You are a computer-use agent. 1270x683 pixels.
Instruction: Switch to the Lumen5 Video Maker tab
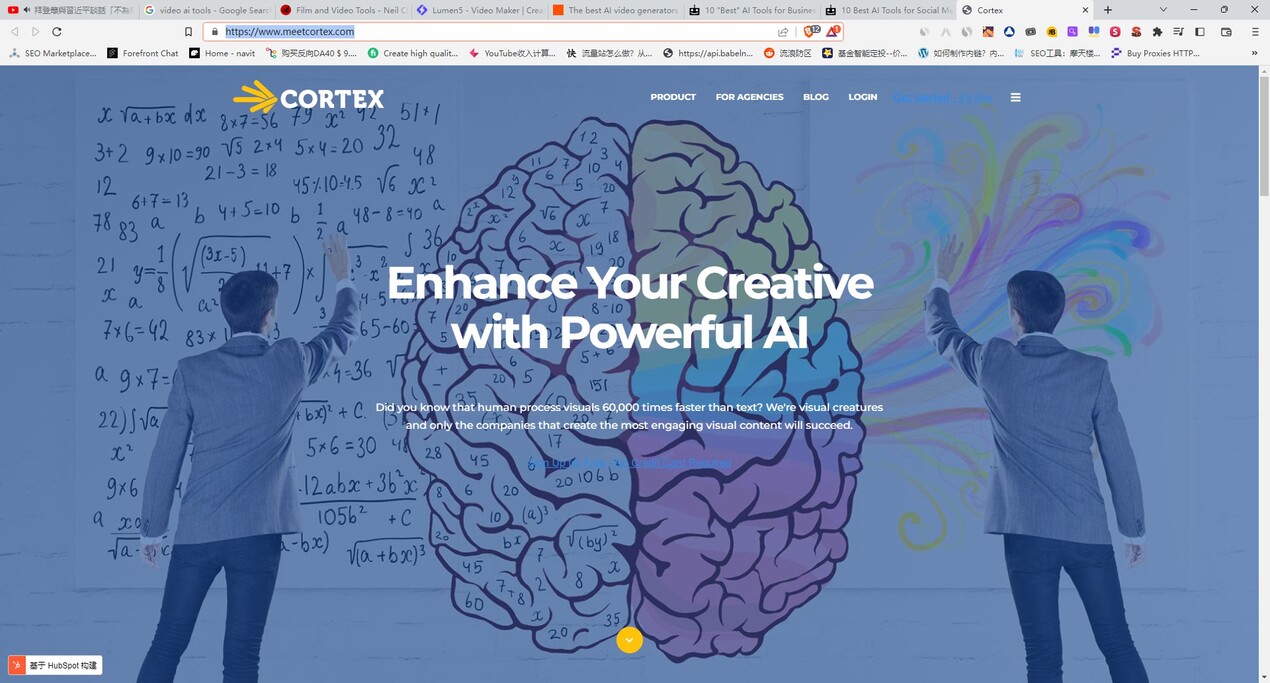pyautogui.click(x=480, y=10)
